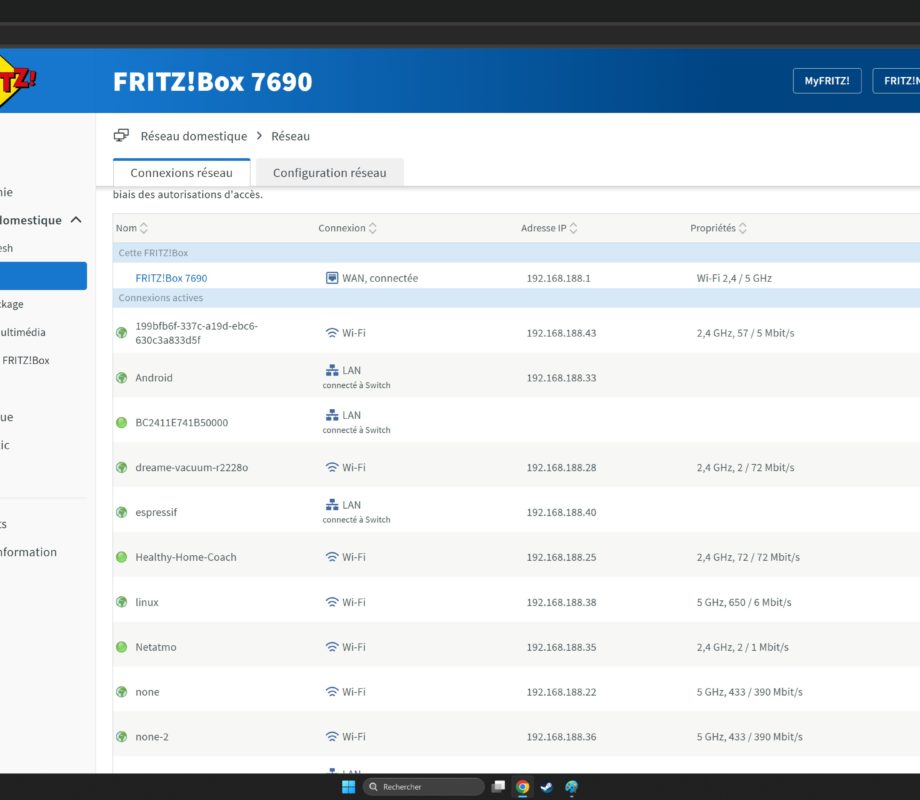Click IP address 192.168.188.38
The width and height of the screenshot is (920, 800).
(562, 602)
